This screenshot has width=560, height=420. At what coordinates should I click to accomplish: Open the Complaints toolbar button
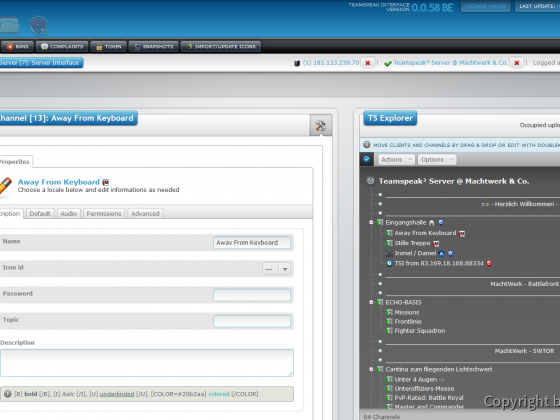click(62, 46)
